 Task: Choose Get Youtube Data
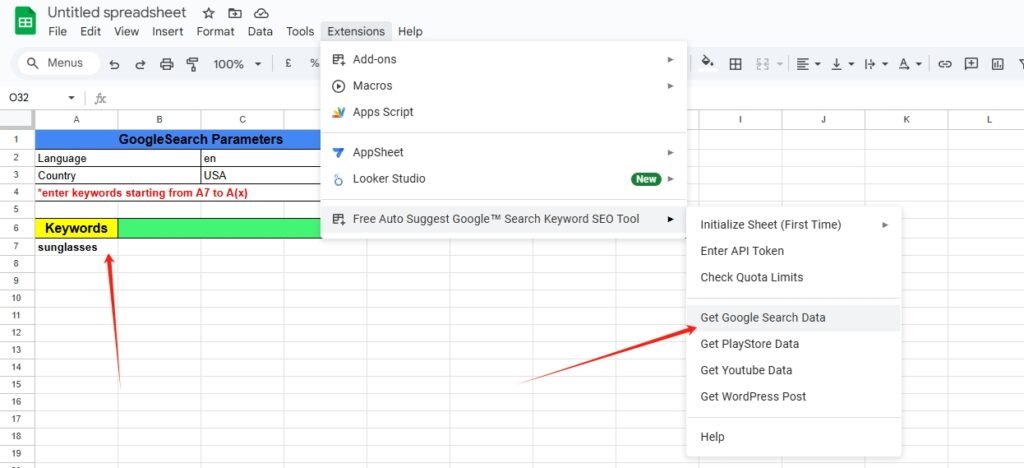click(793, 370)
